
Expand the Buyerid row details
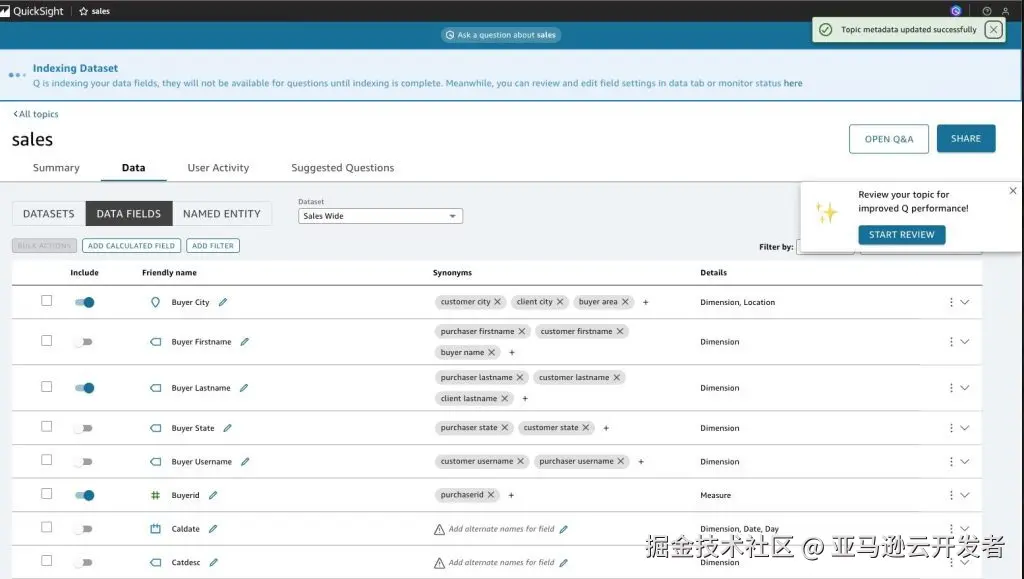pyautogui.click(x=965, y=495)
